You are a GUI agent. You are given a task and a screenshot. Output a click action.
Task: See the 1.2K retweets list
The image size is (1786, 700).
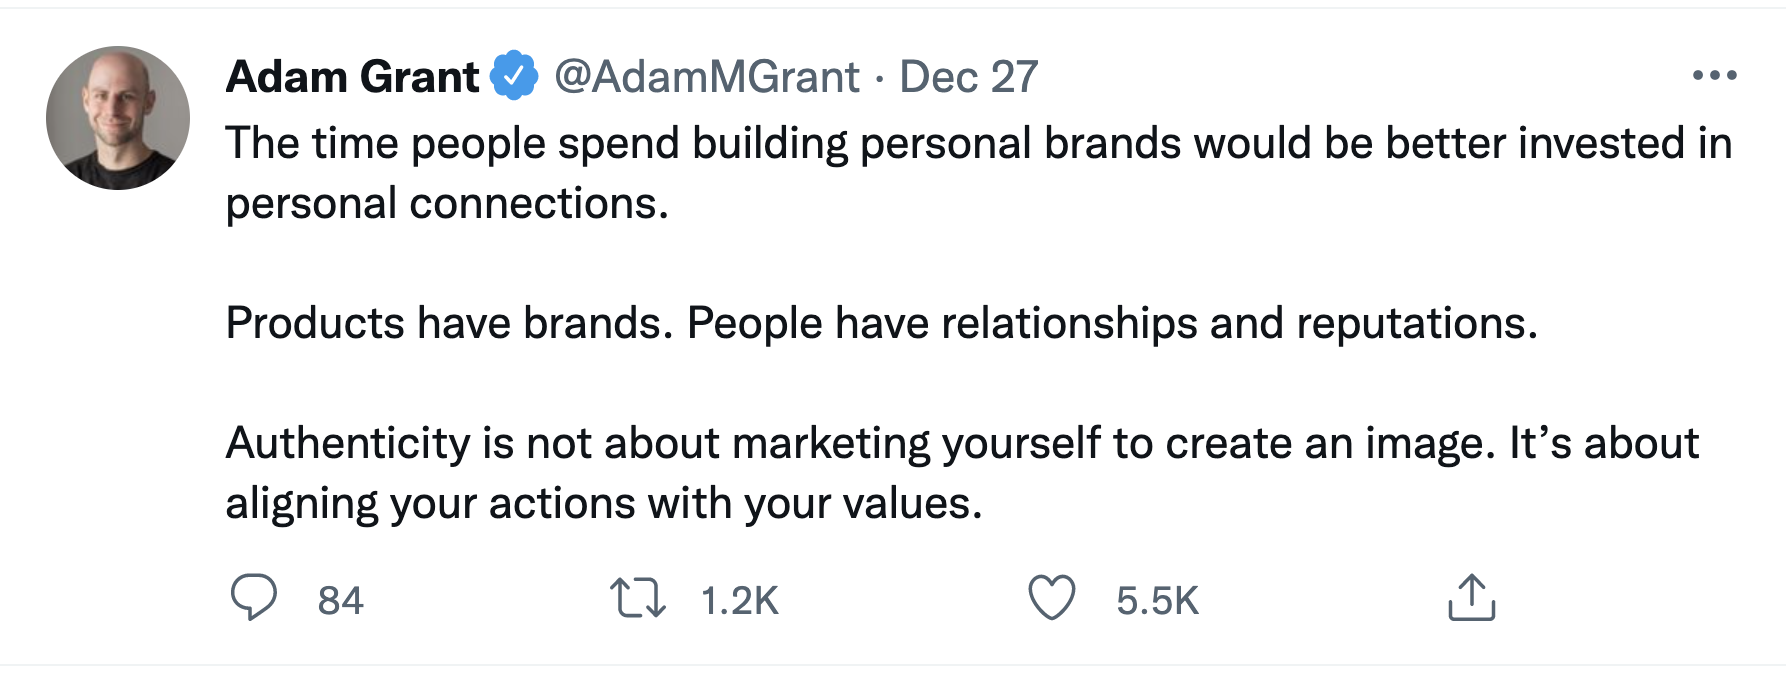pyautogui.click(x=738, y=600)
